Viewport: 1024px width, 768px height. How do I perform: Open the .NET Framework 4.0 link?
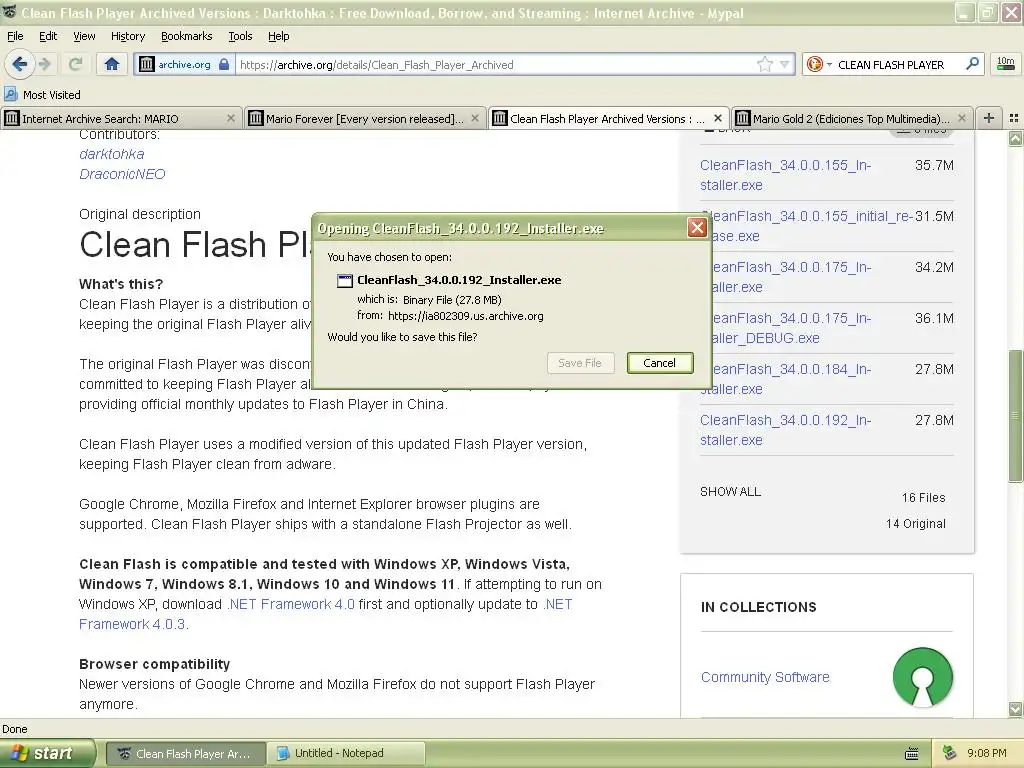tap(291, 604)
